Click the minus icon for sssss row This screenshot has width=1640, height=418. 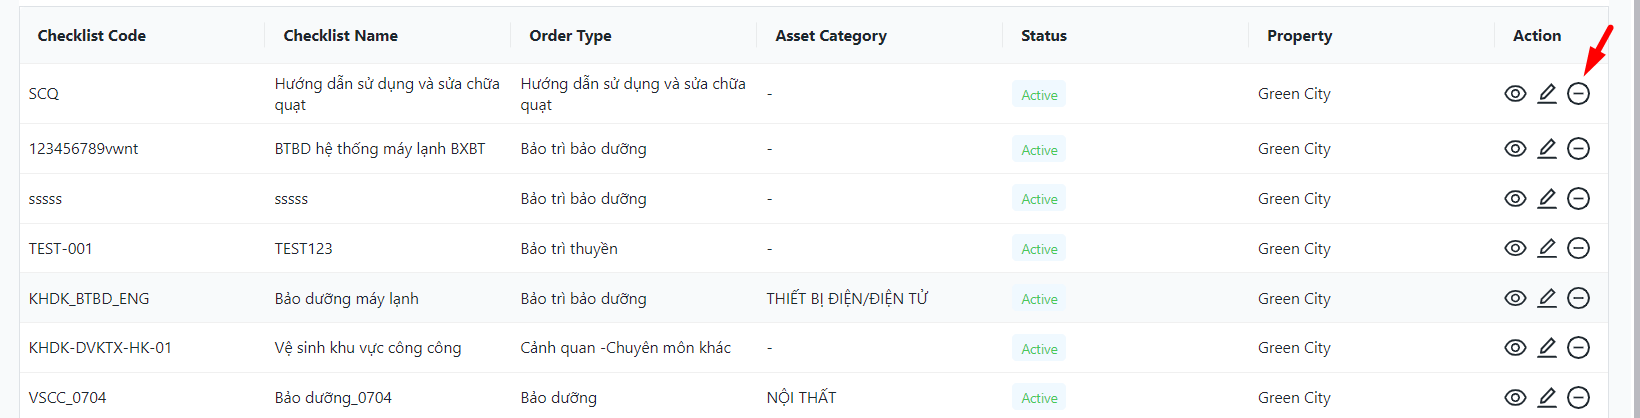pos(1578,198)
